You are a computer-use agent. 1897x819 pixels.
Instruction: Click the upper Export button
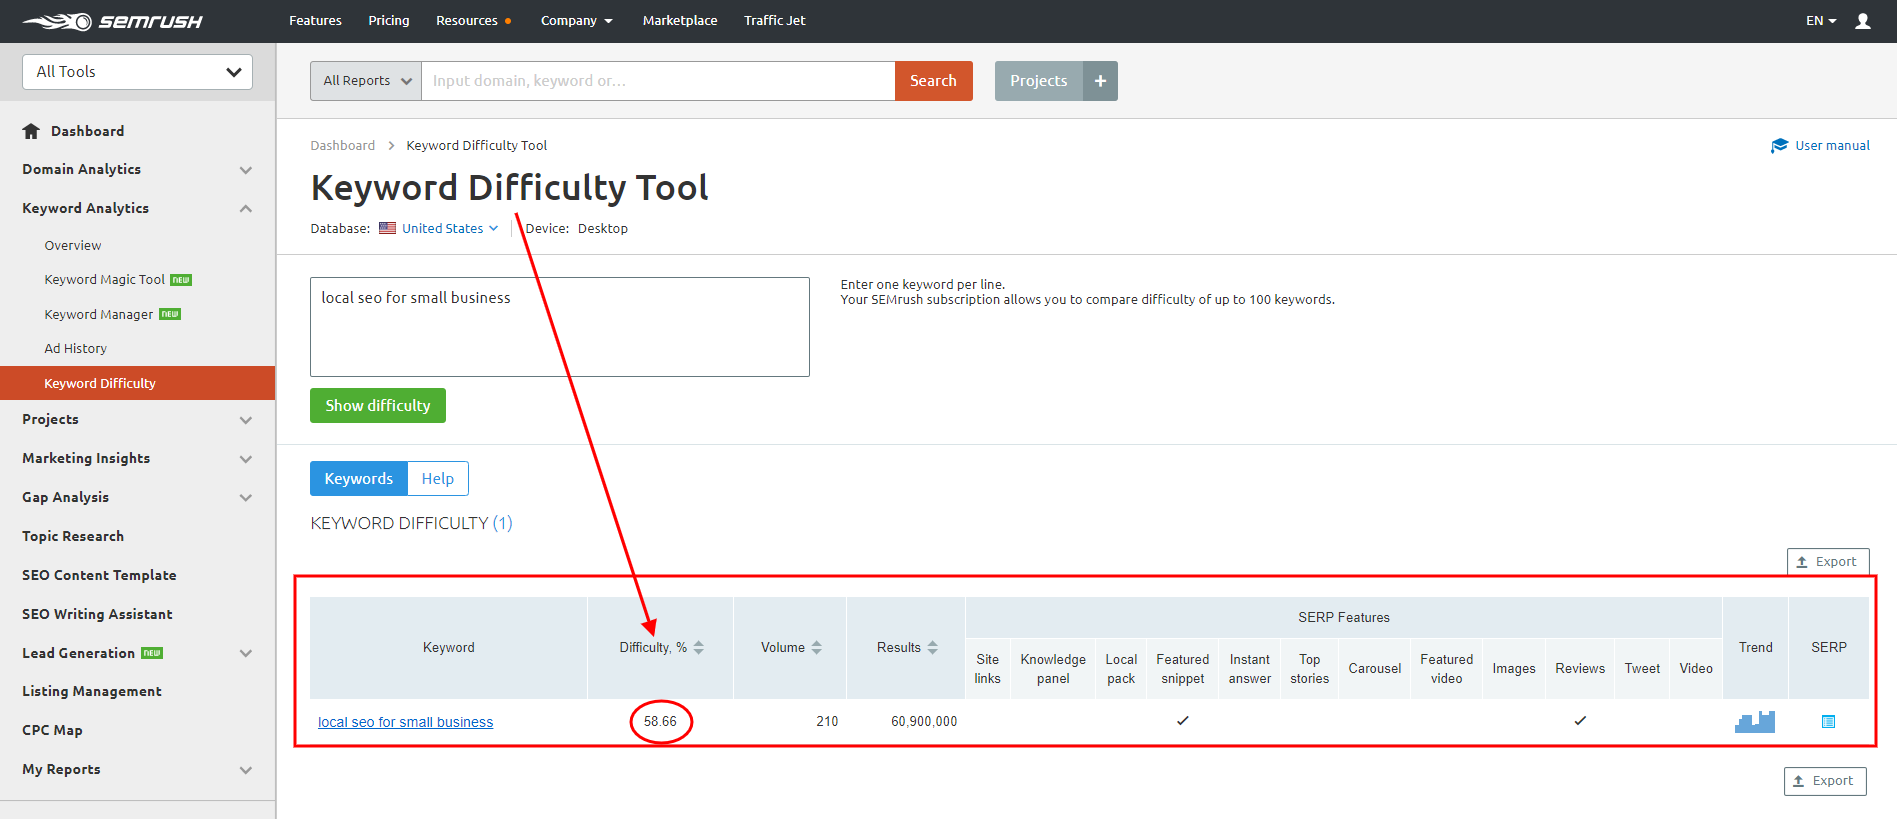1828,562
